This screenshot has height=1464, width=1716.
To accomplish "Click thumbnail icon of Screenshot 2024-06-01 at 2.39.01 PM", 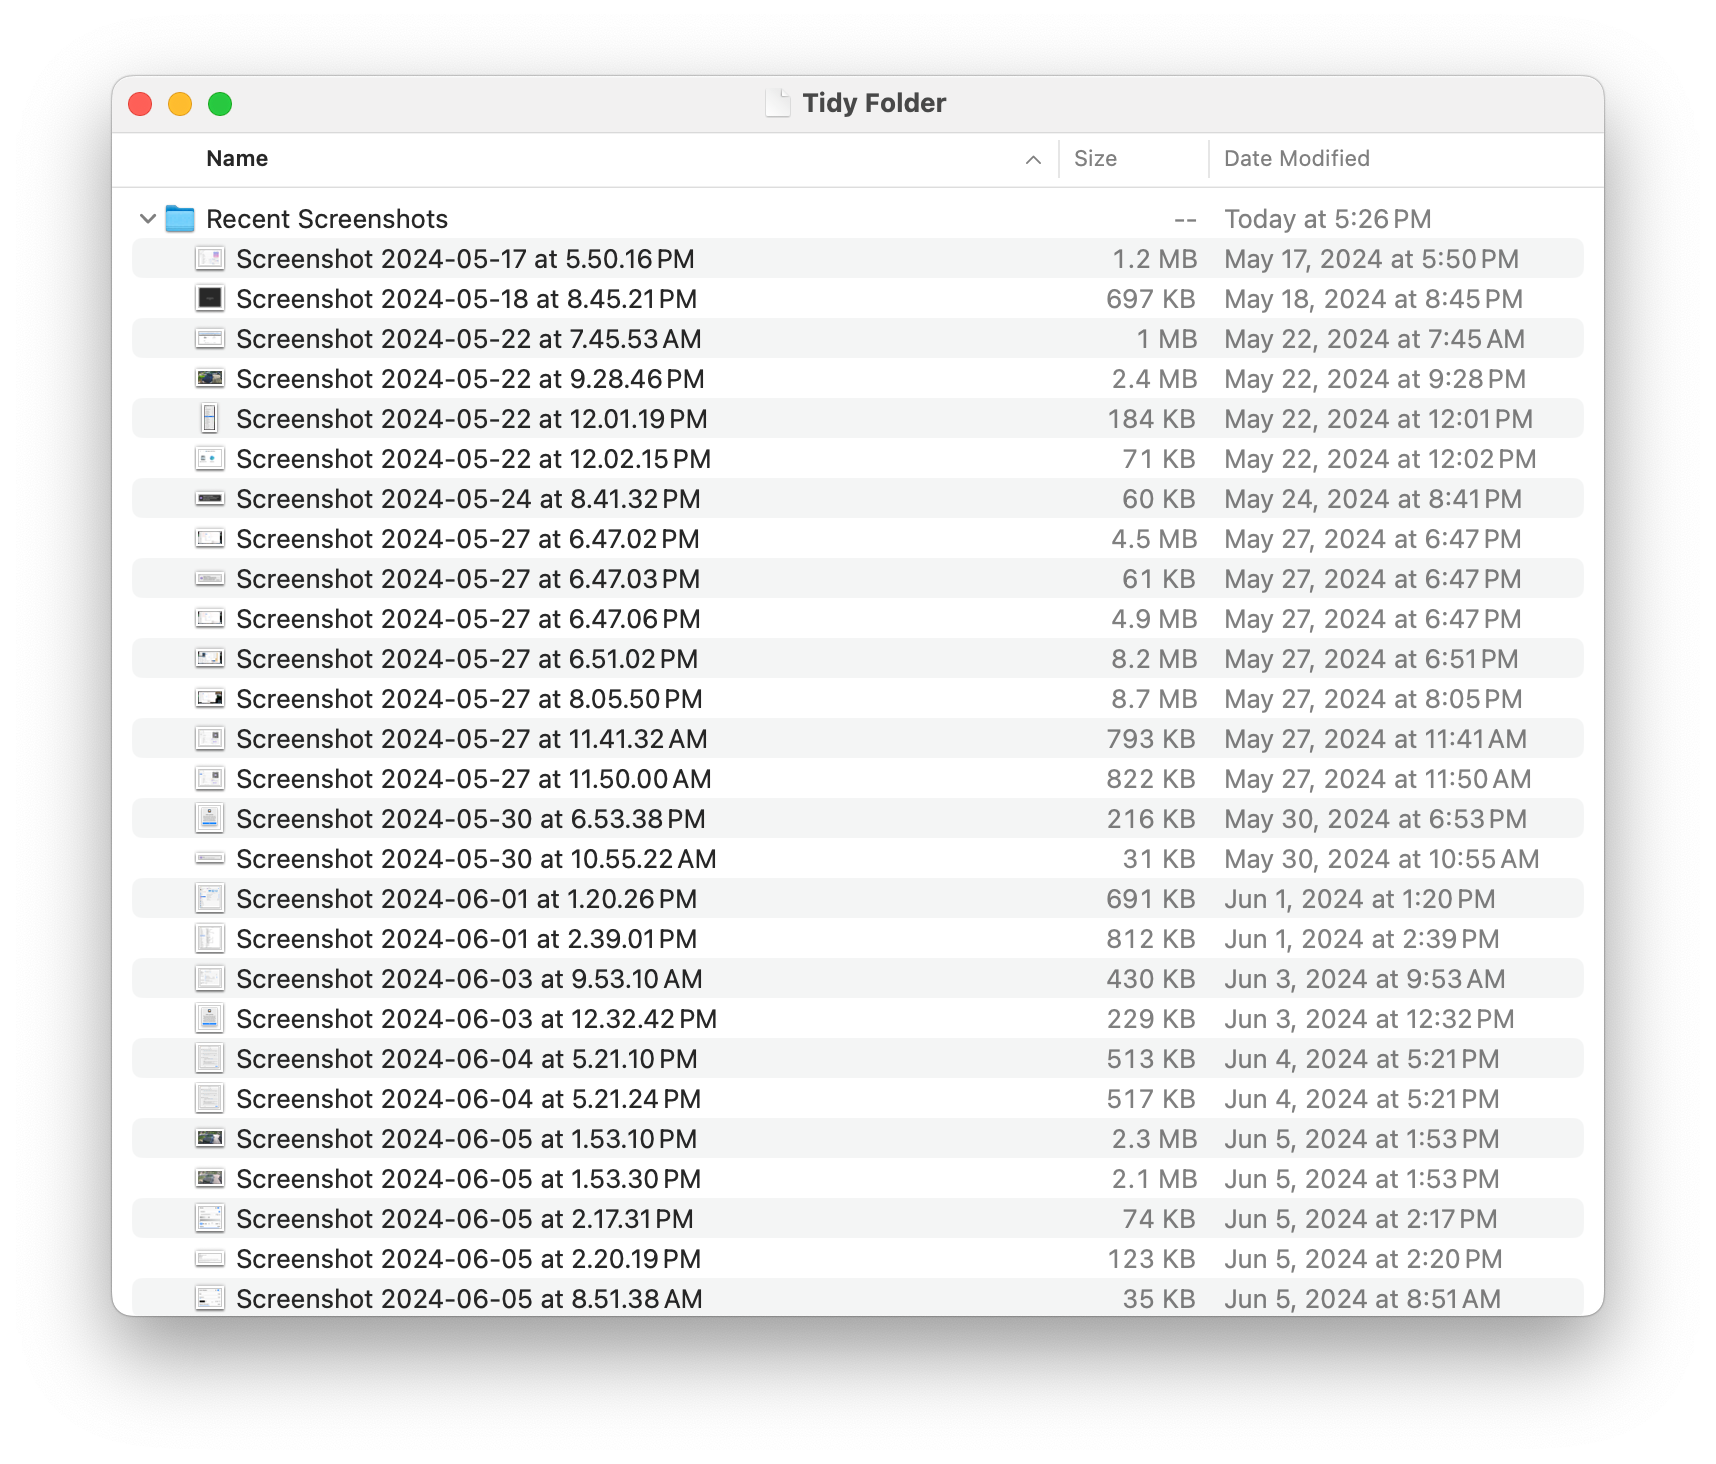I will [210, 939].
